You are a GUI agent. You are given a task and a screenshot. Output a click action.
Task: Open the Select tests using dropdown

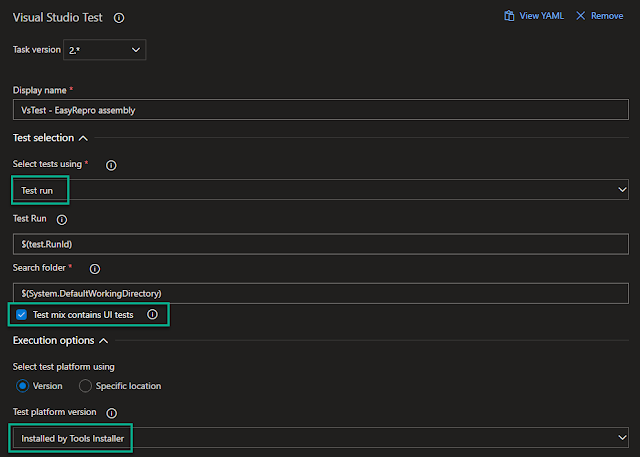coord(320,190)
